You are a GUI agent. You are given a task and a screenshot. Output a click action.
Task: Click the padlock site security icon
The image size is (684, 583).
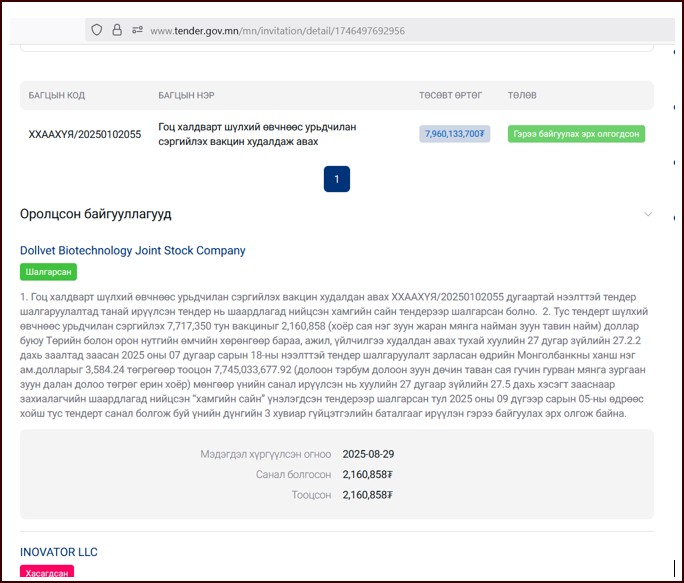coord(116,30)
